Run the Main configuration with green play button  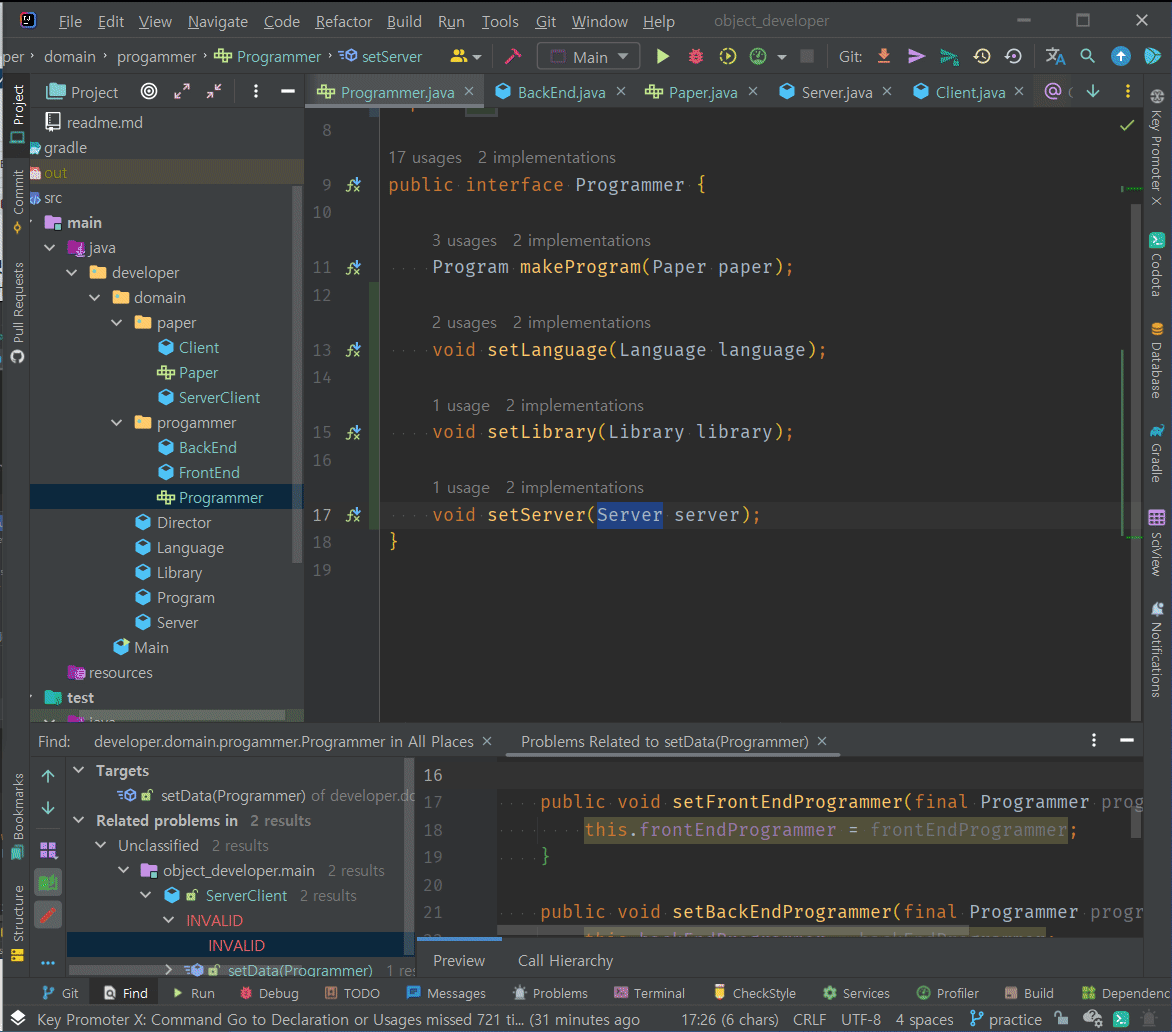coord(662,57)
